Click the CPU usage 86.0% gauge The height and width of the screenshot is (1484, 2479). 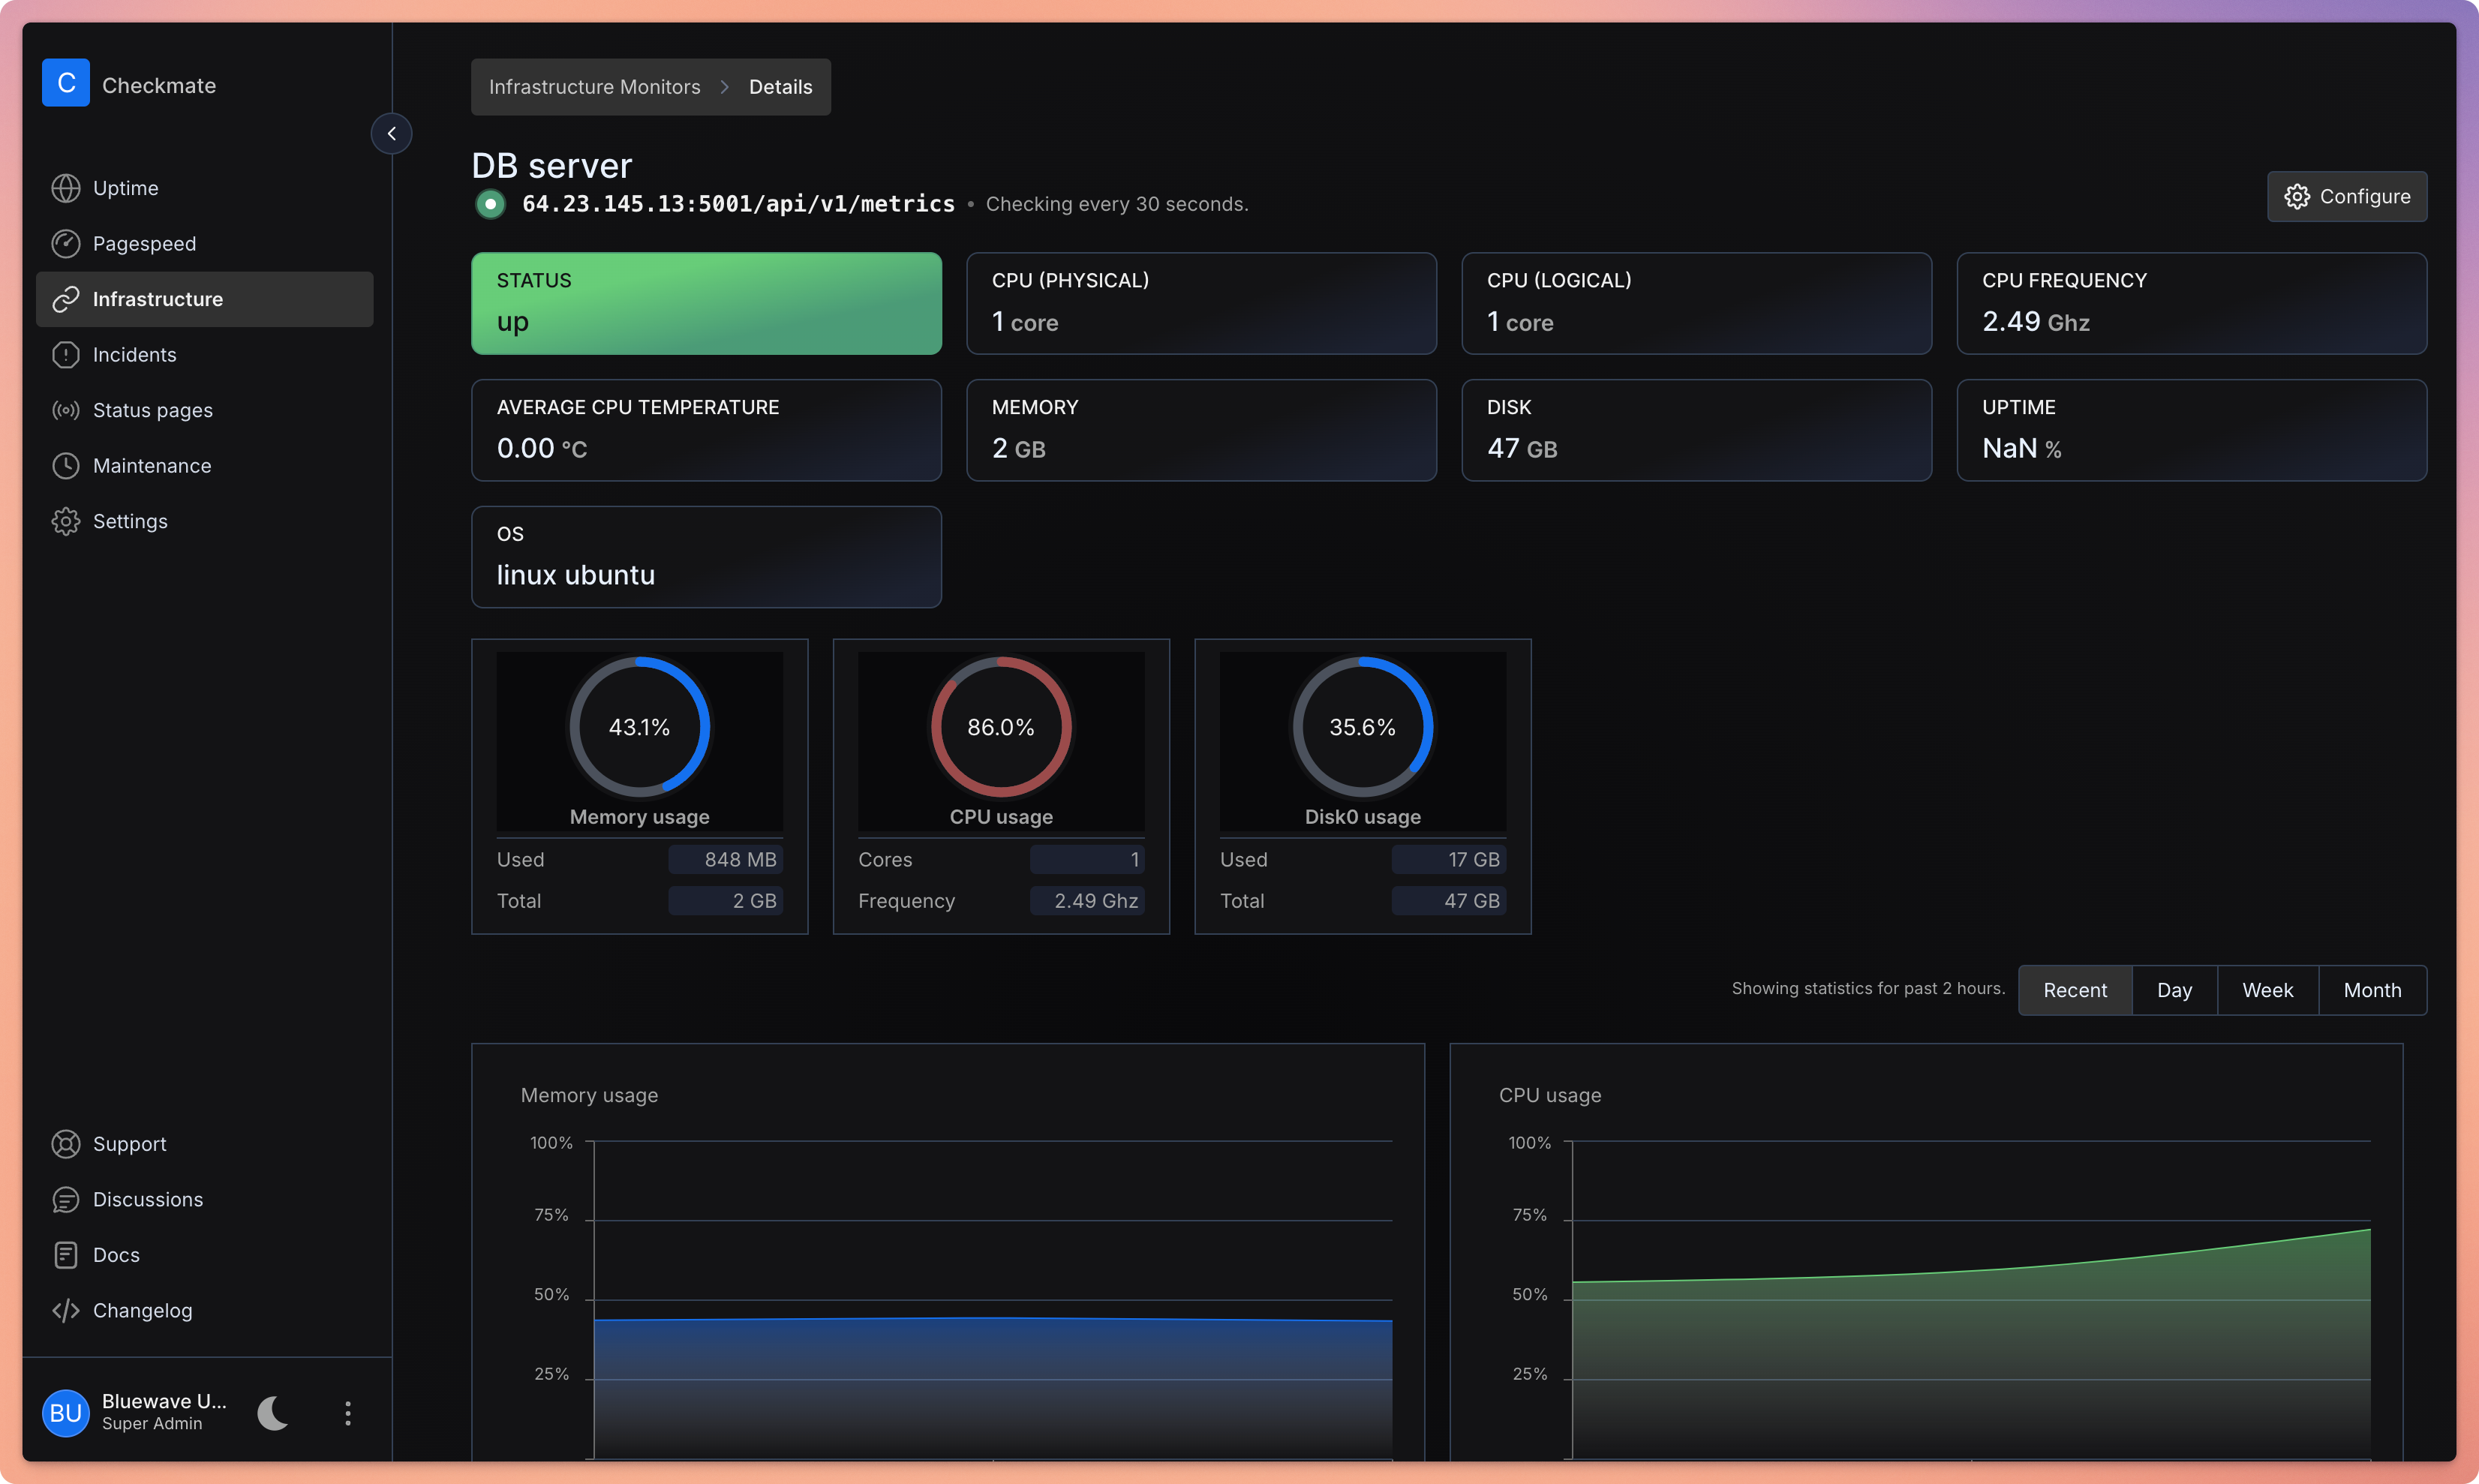(x=1000, y=727)
